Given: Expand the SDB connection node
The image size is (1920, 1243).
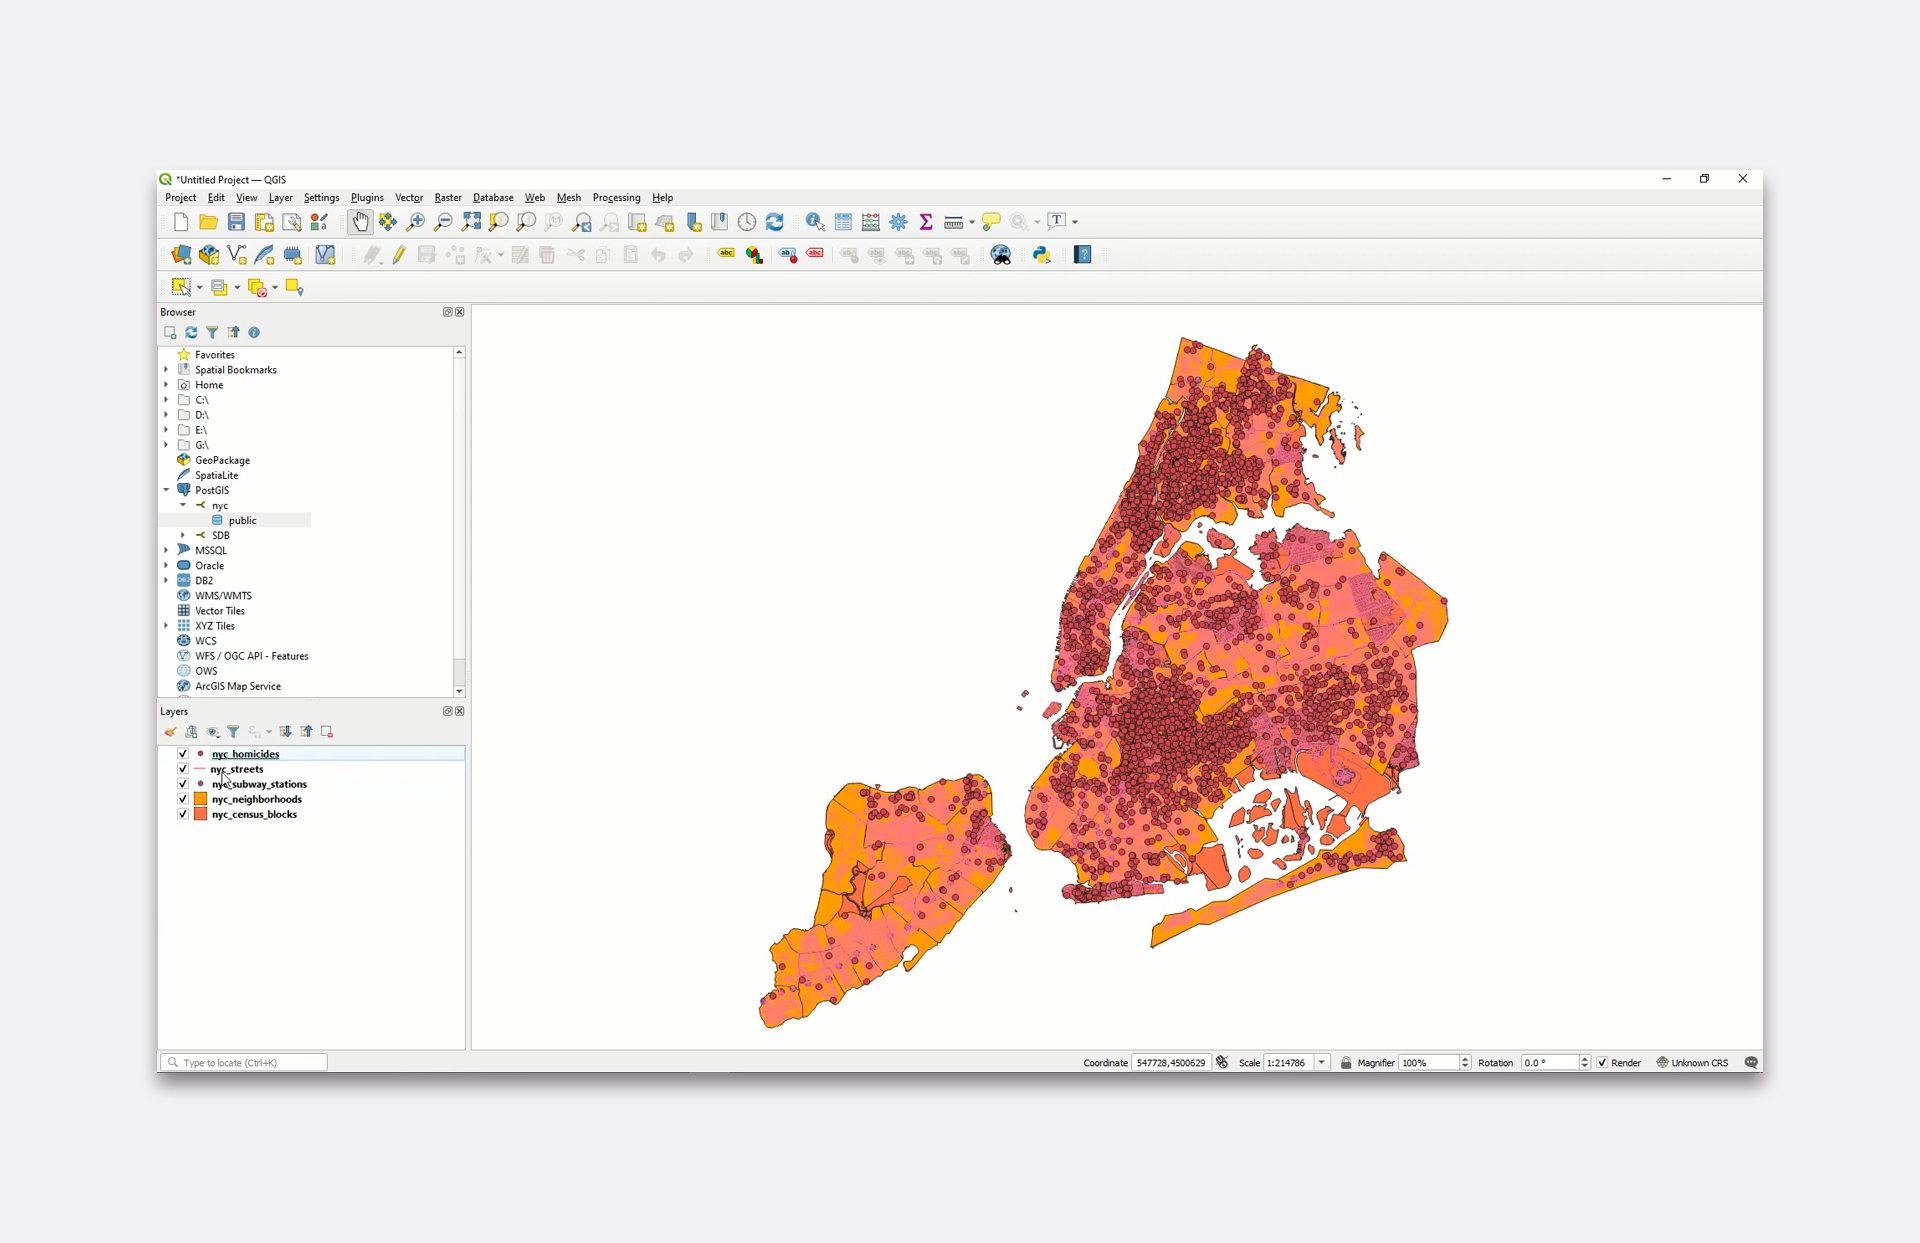Looking at the screenshot, I should point(183,535).
